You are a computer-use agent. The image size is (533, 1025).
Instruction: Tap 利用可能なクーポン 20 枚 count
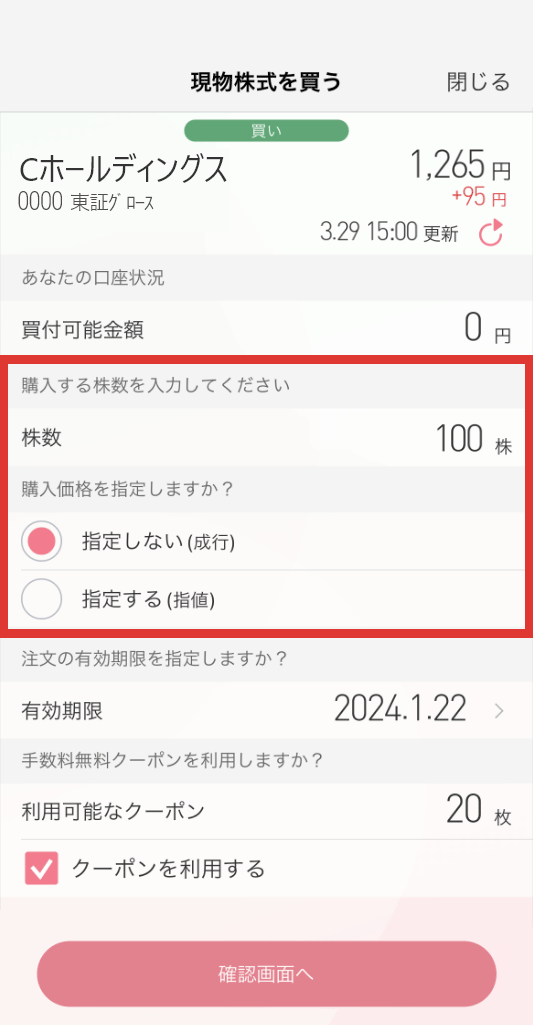[x=479, y=811]
